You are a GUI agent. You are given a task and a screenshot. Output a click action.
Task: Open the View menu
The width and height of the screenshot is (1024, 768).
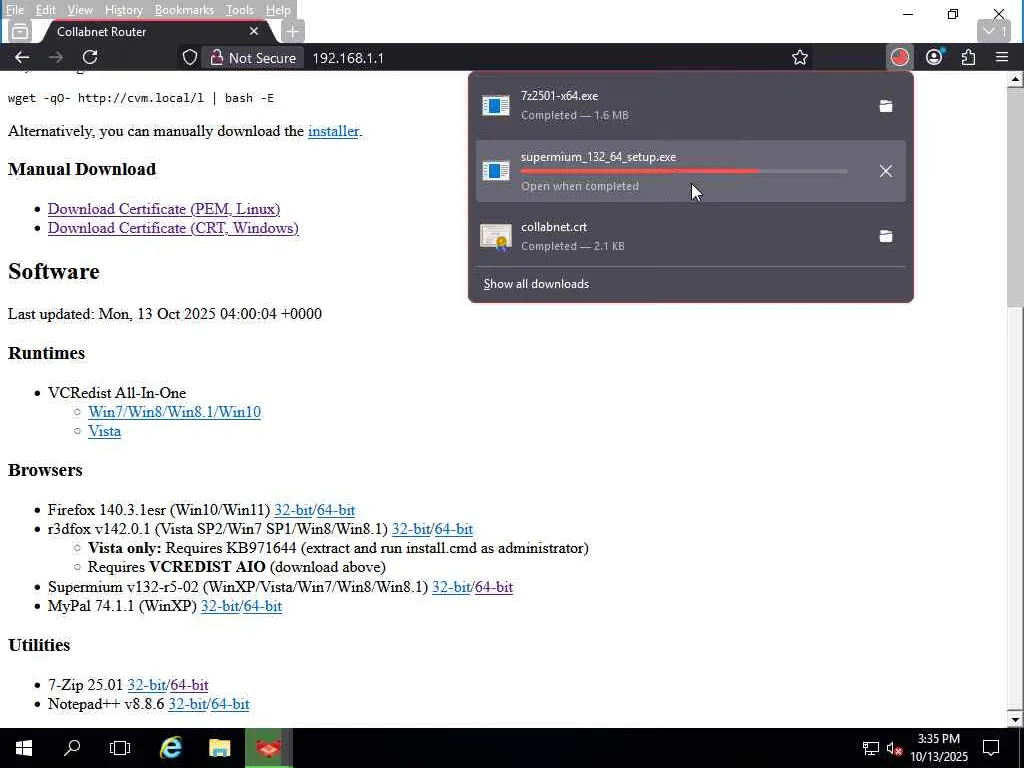click(80, 10)
